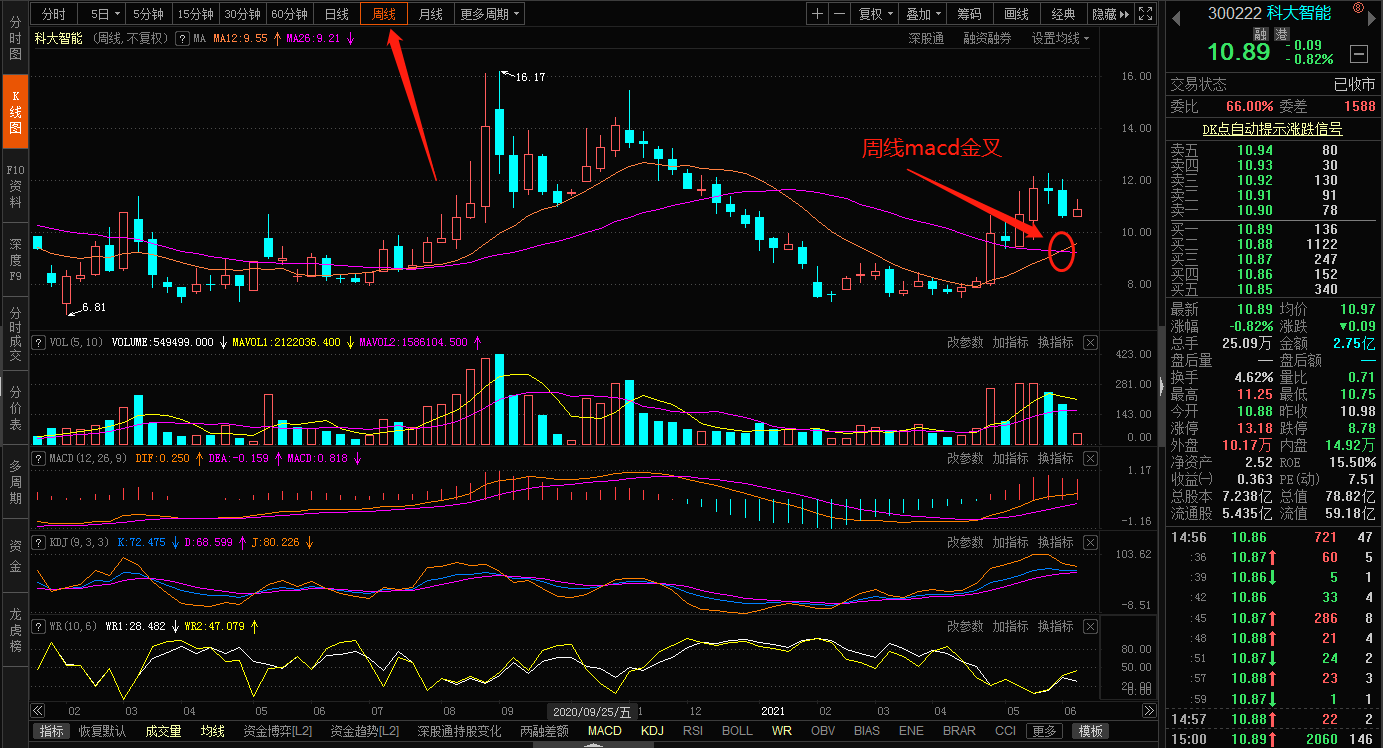Open 多周期 in left sidebar
Screen dimensions: 1383x748
click(15, 482)
